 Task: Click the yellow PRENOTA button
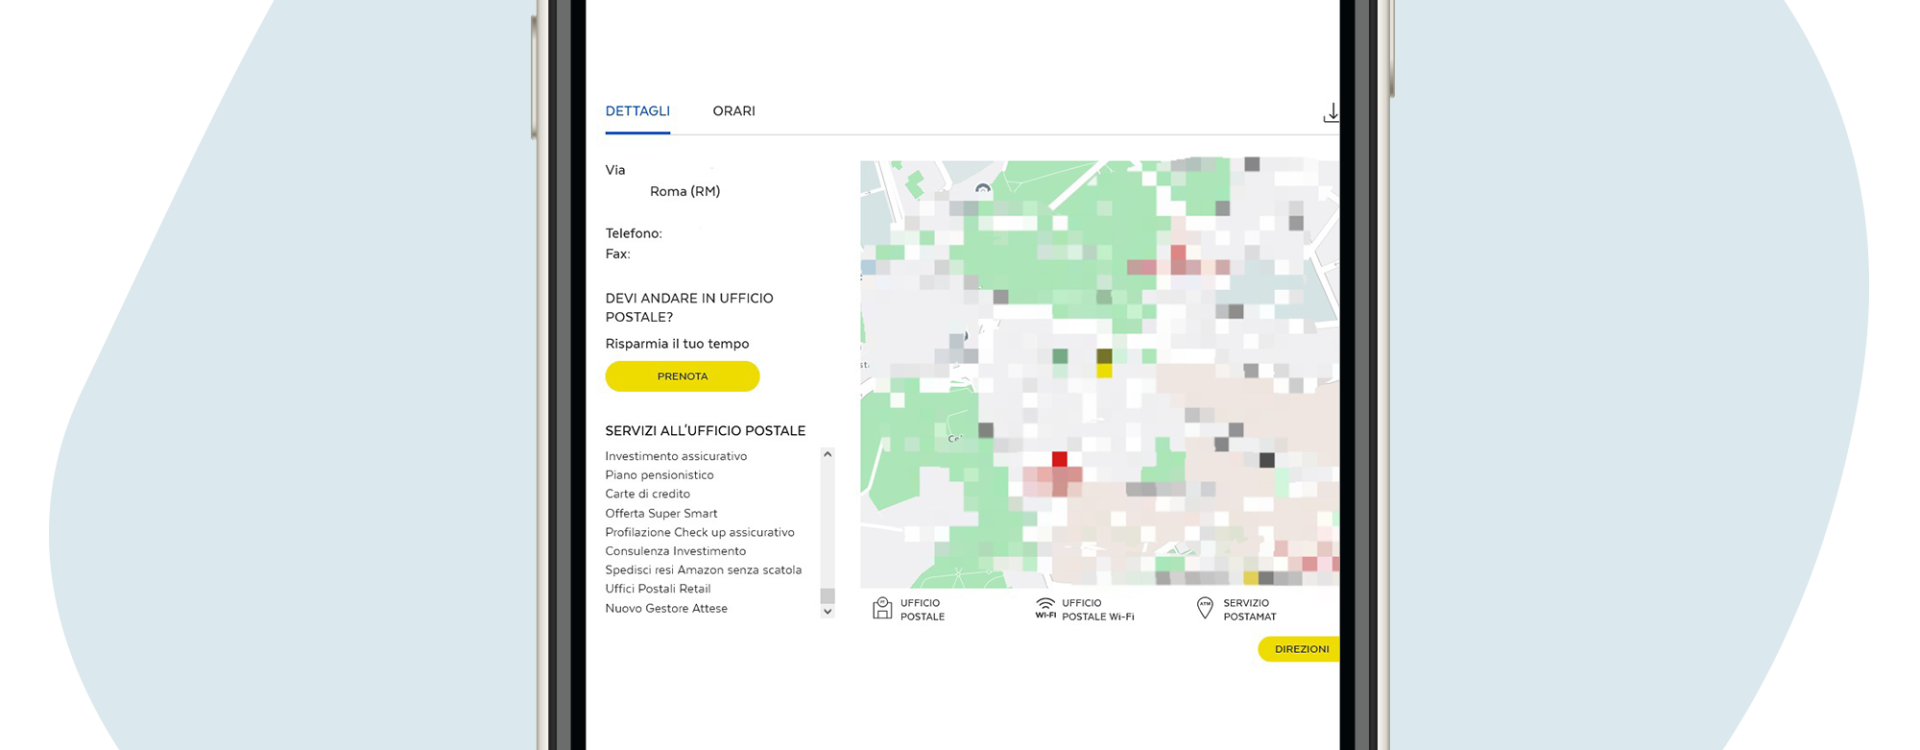(682, 376)
